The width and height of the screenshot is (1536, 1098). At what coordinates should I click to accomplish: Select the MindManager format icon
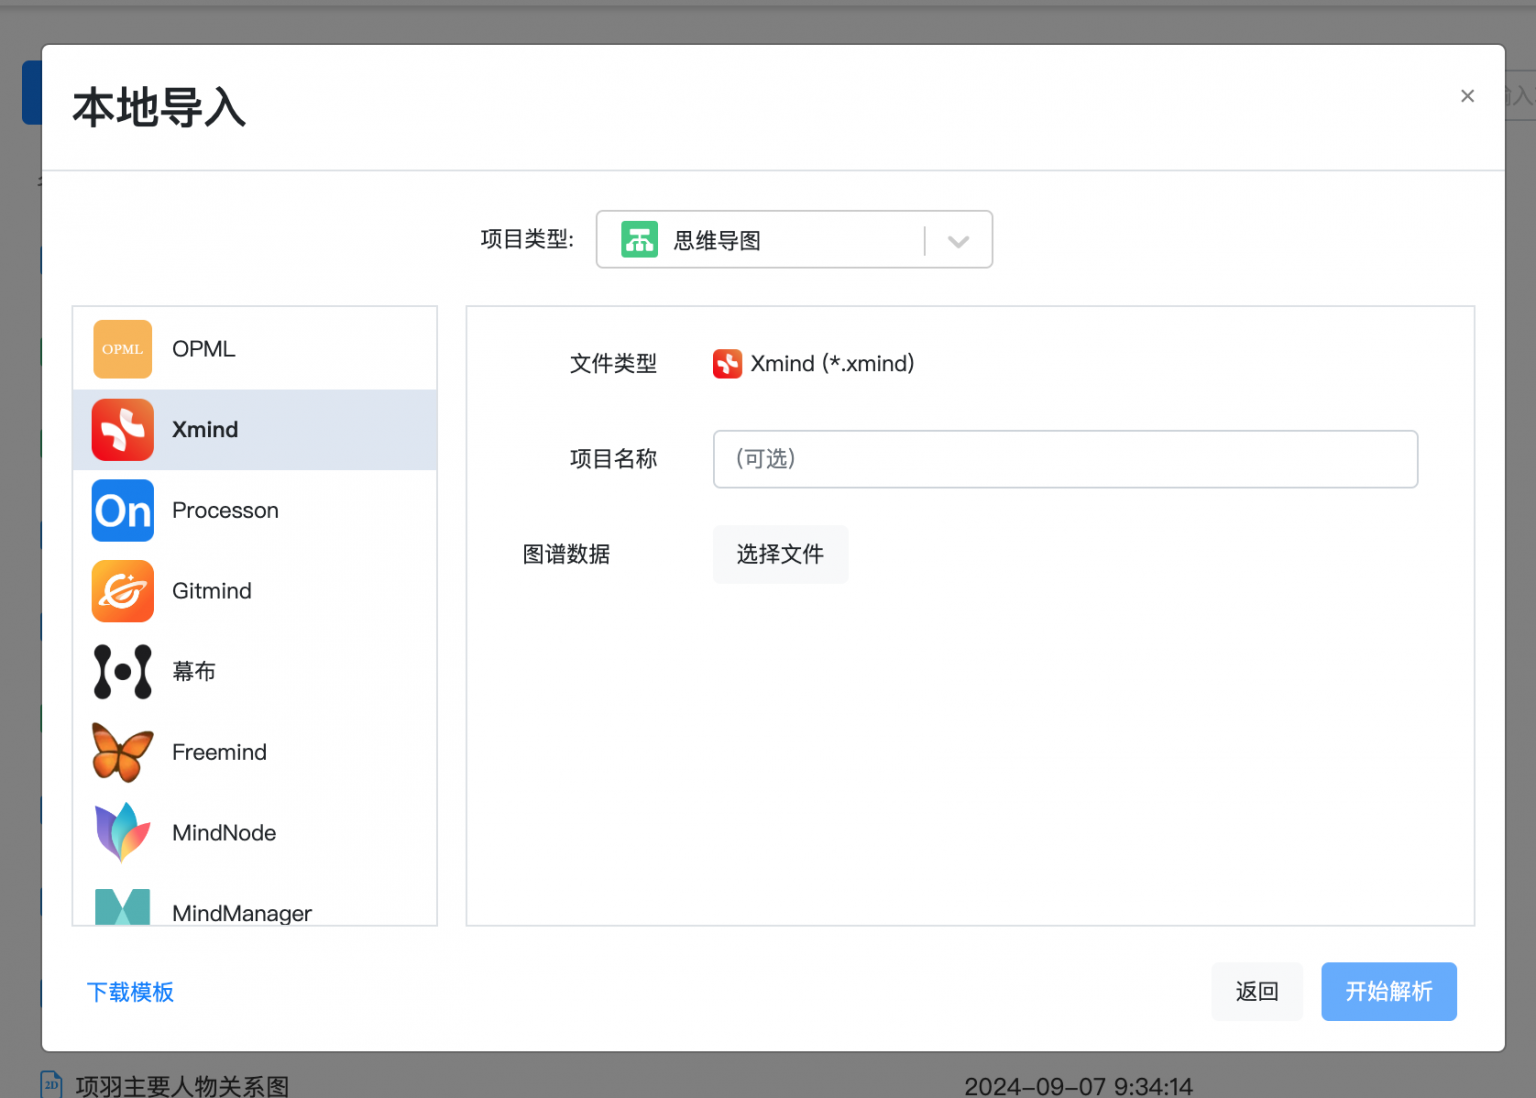coord(122,908)
